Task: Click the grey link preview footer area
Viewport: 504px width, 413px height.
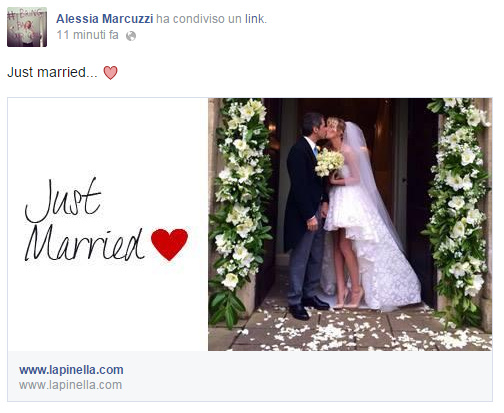Action: point(250,376)
